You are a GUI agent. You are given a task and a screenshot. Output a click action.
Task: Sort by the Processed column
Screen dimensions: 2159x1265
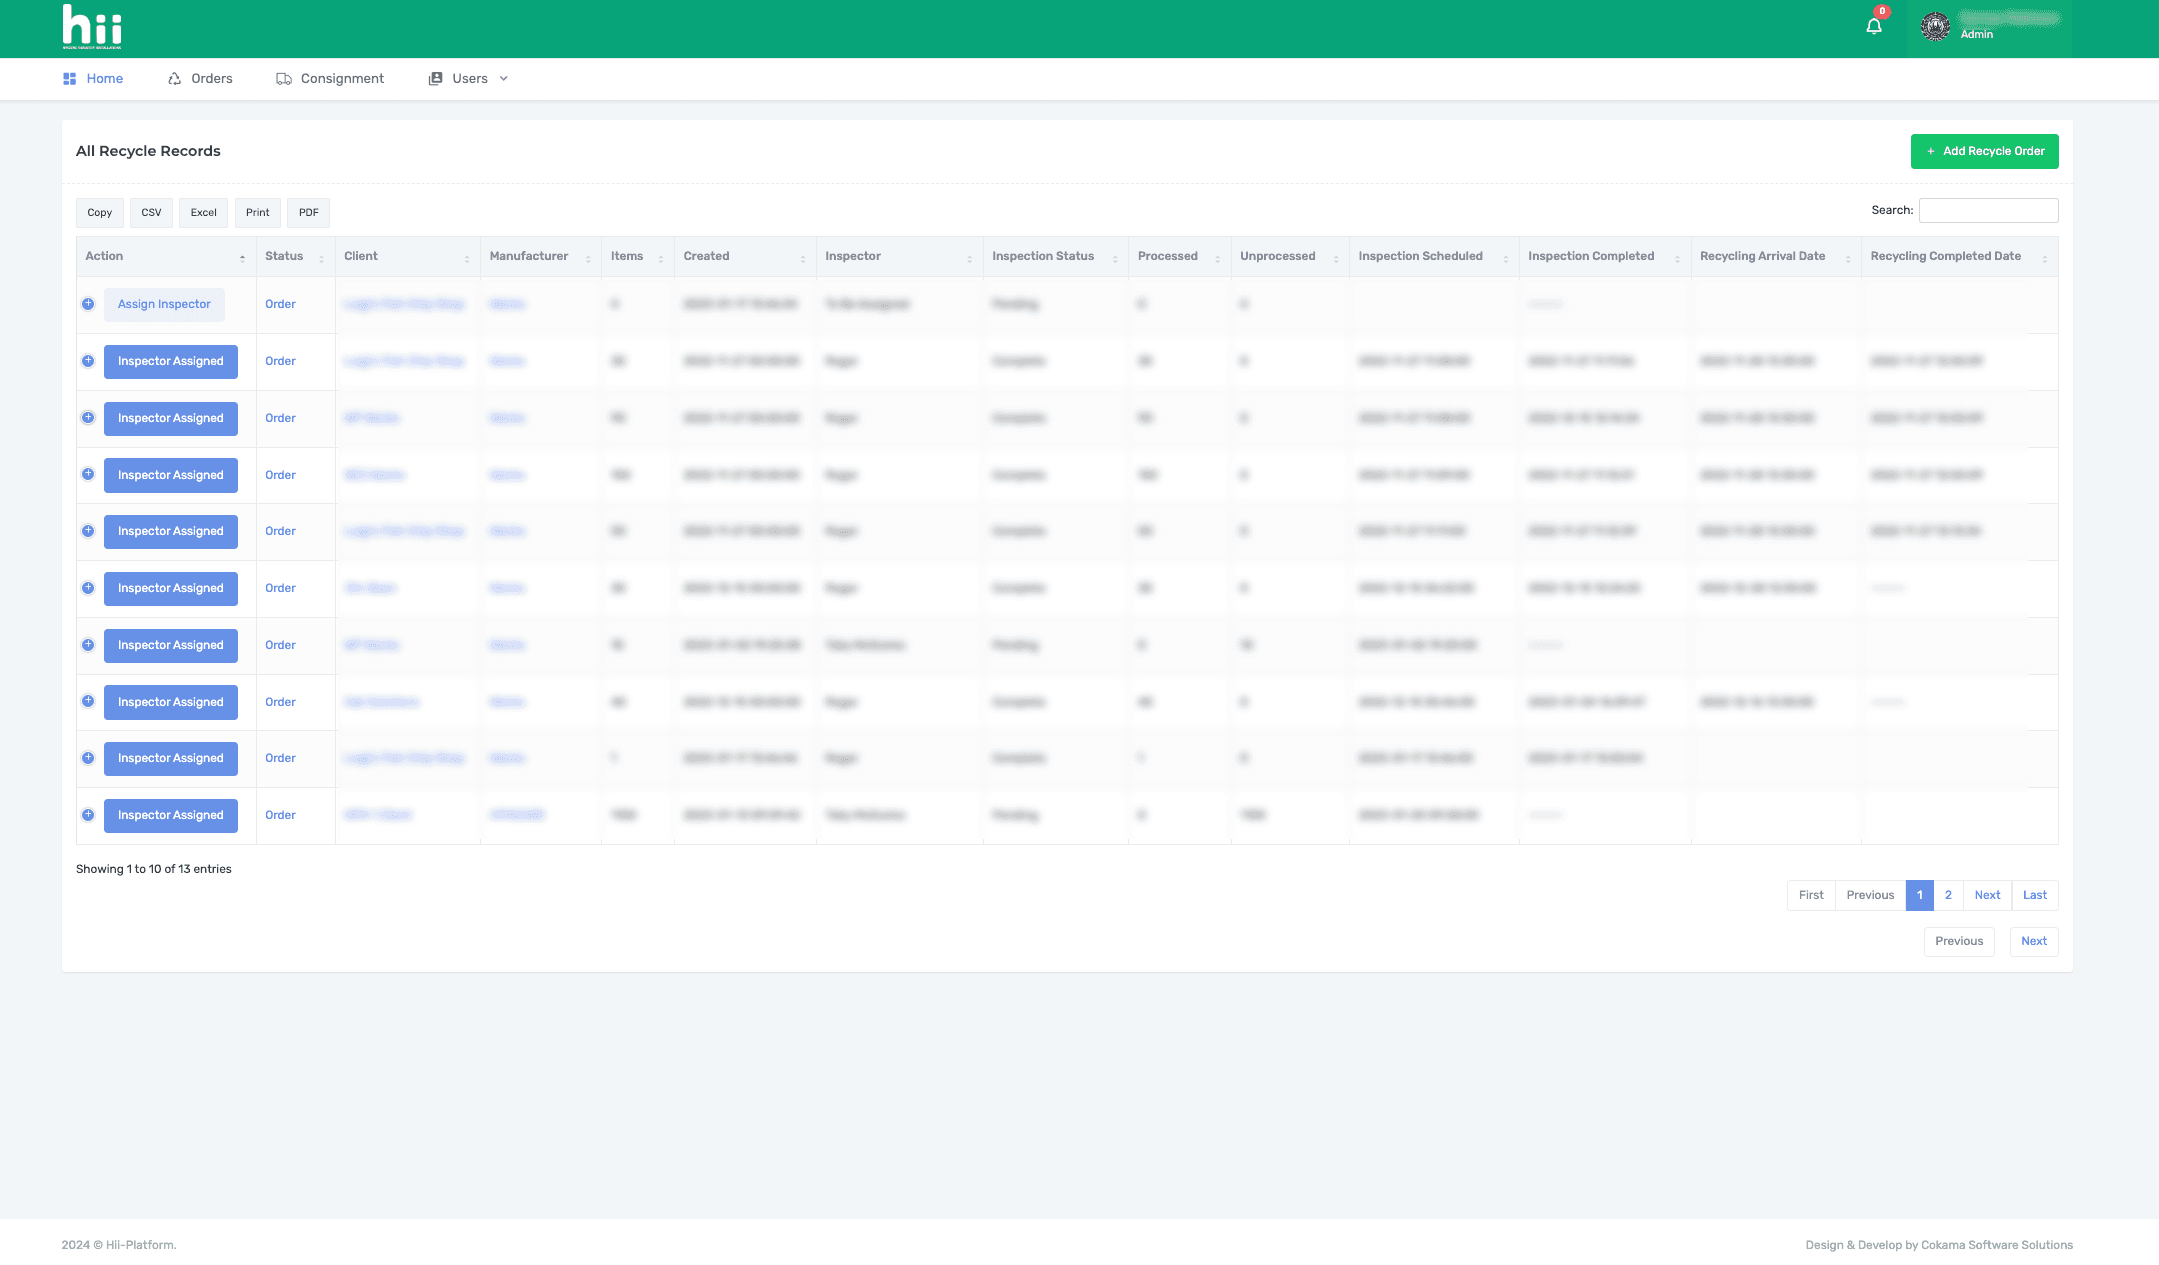(x=1179, y=256)
